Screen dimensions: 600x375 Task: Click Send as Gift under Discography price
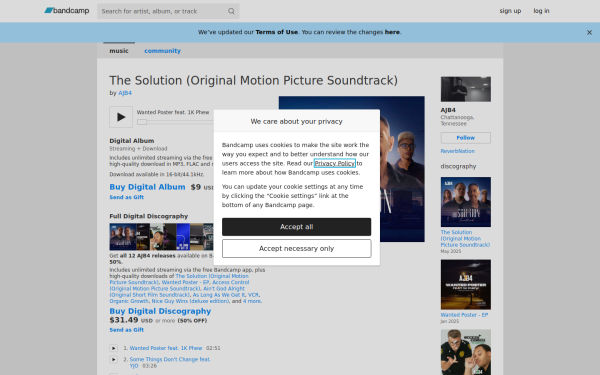[127, 330]
